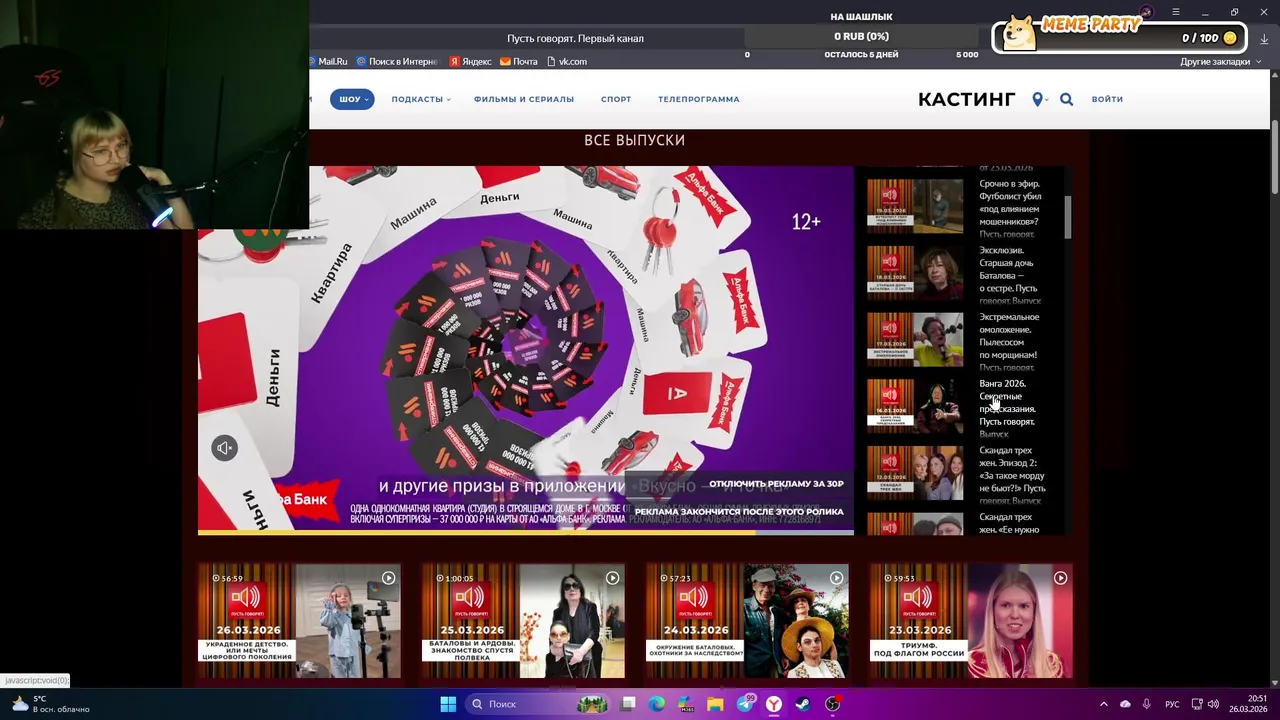This screenshot has width=1280, height=720.
Task: Click ОТКЛЮЧИТЬ РЕКЛАМУ ЗА 30Р button
Action: 776,484
